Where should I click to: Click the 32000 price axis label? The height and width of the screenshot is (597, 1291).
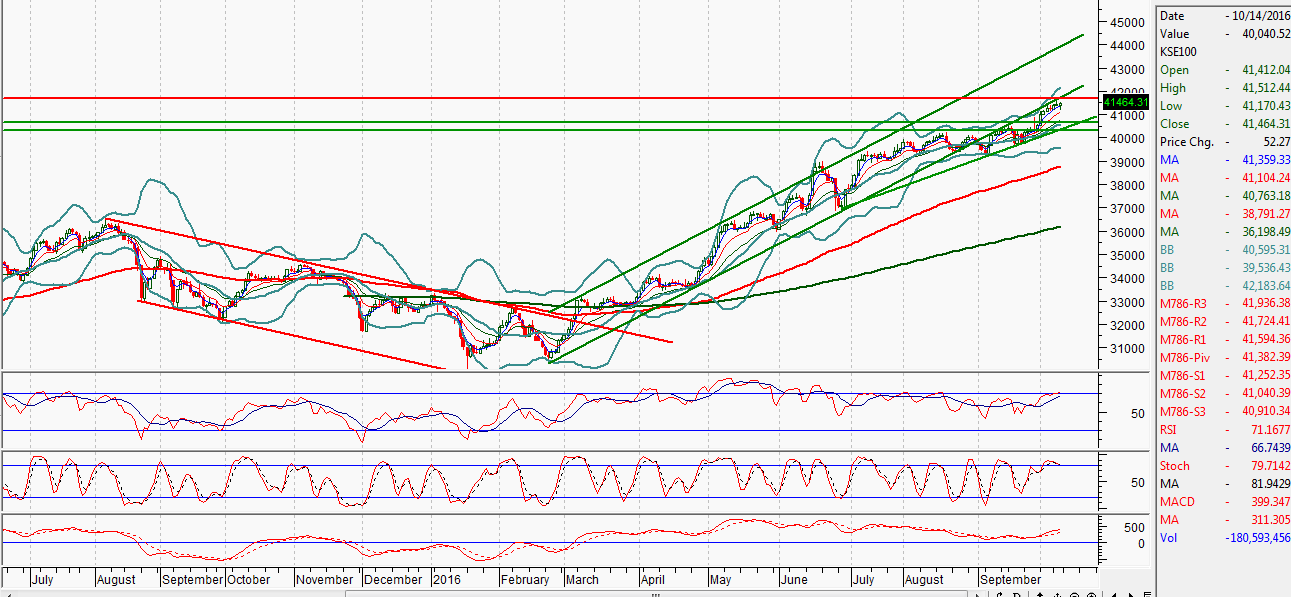[x=1128, y=326]
